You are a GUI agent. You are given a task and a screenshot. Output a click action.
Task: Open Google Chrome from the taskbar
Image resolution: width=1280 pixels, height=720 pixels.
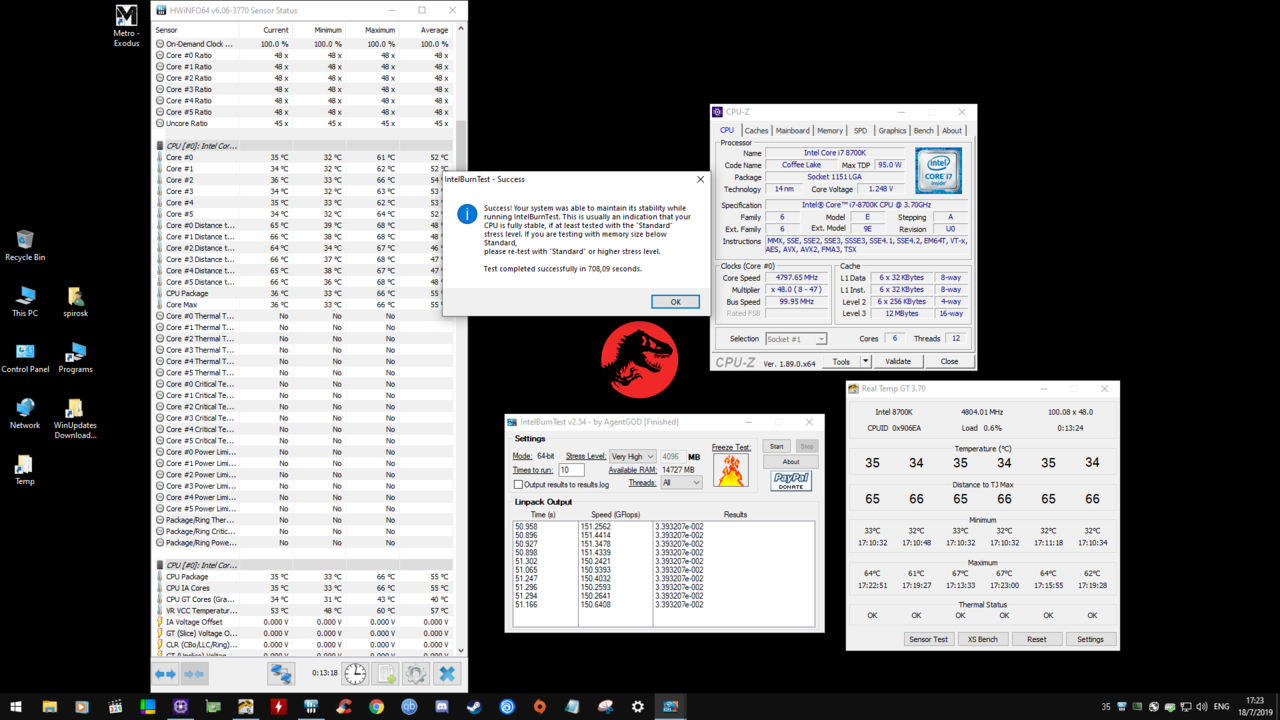tap(376, 706)
